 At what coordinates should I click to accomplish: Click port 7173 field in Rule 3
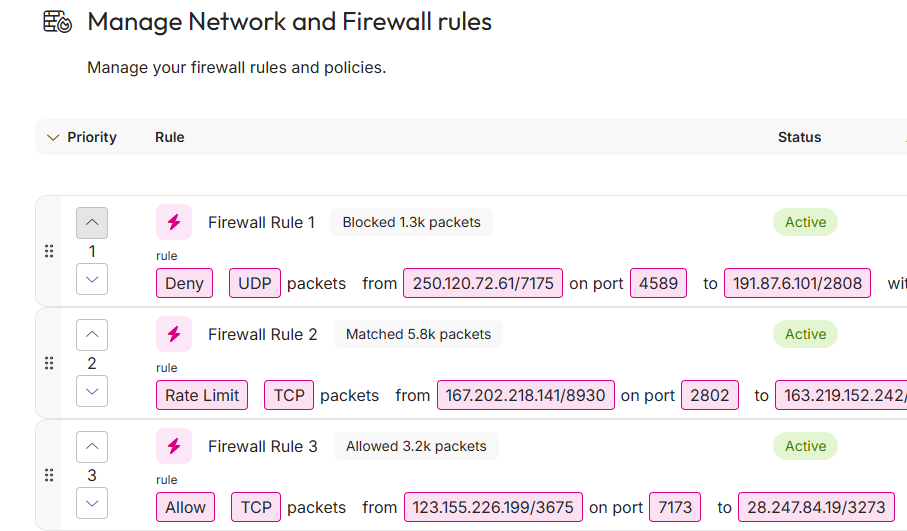click(675, 507)
